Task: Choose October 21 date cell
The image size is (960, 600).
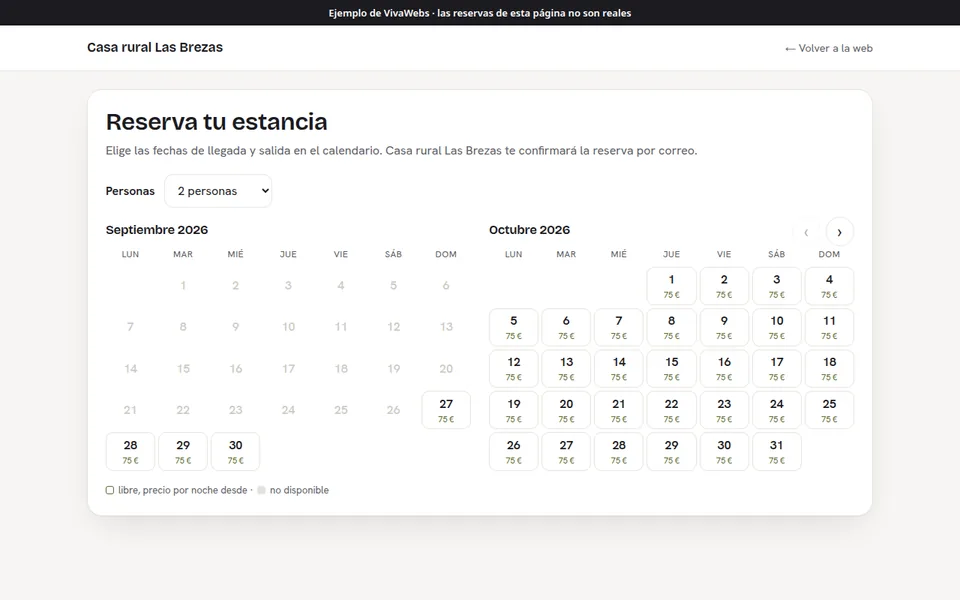Action: coord(619,410)
